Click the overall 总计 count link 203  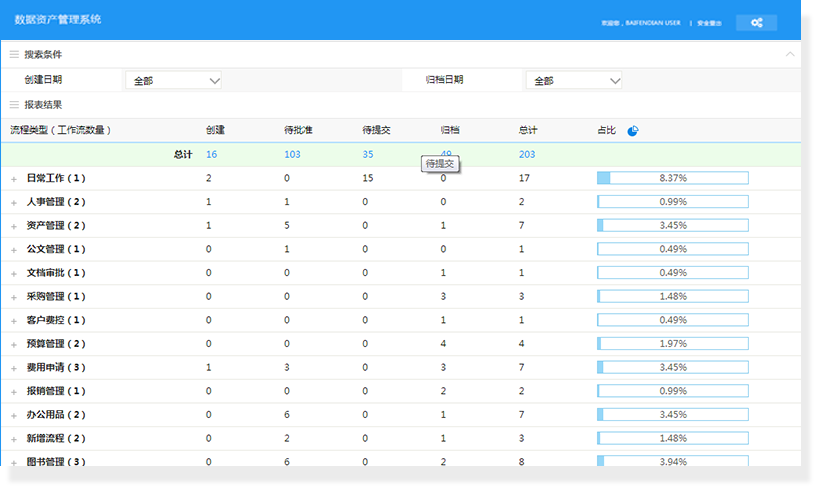pyautogui.click(x=527, y=155)
